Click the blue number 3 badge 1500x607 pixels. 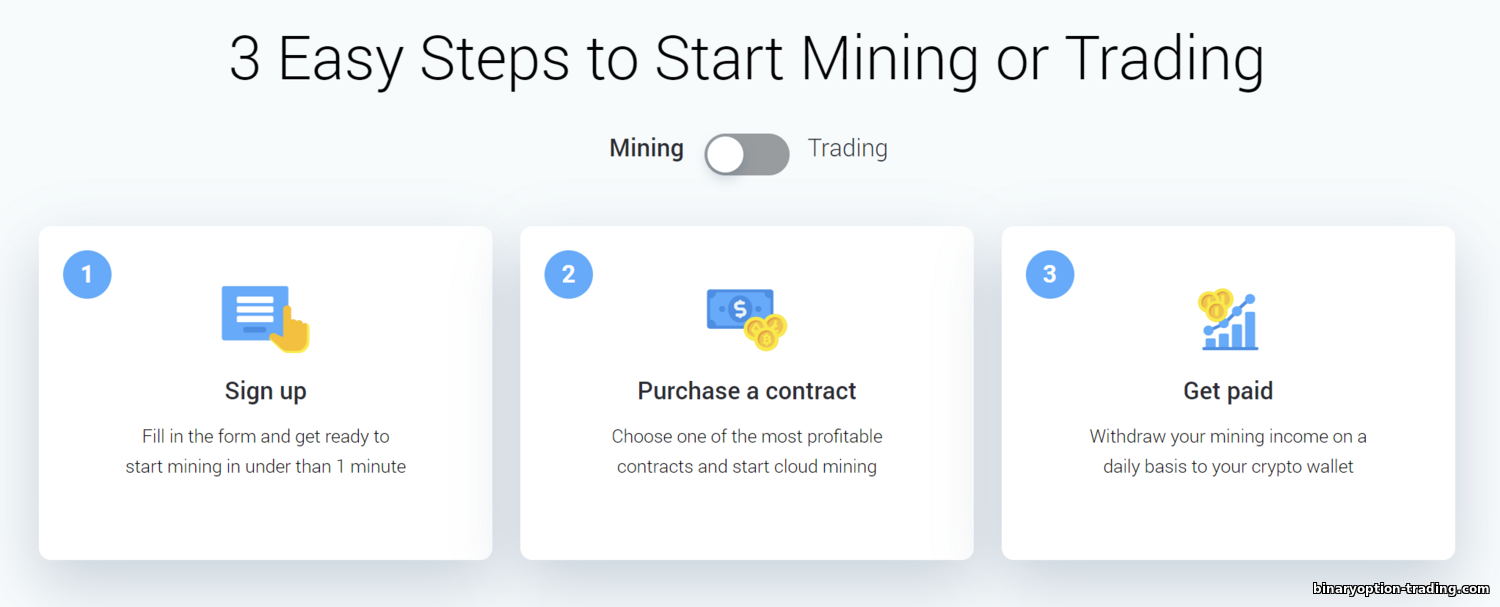click(1050, 274)
